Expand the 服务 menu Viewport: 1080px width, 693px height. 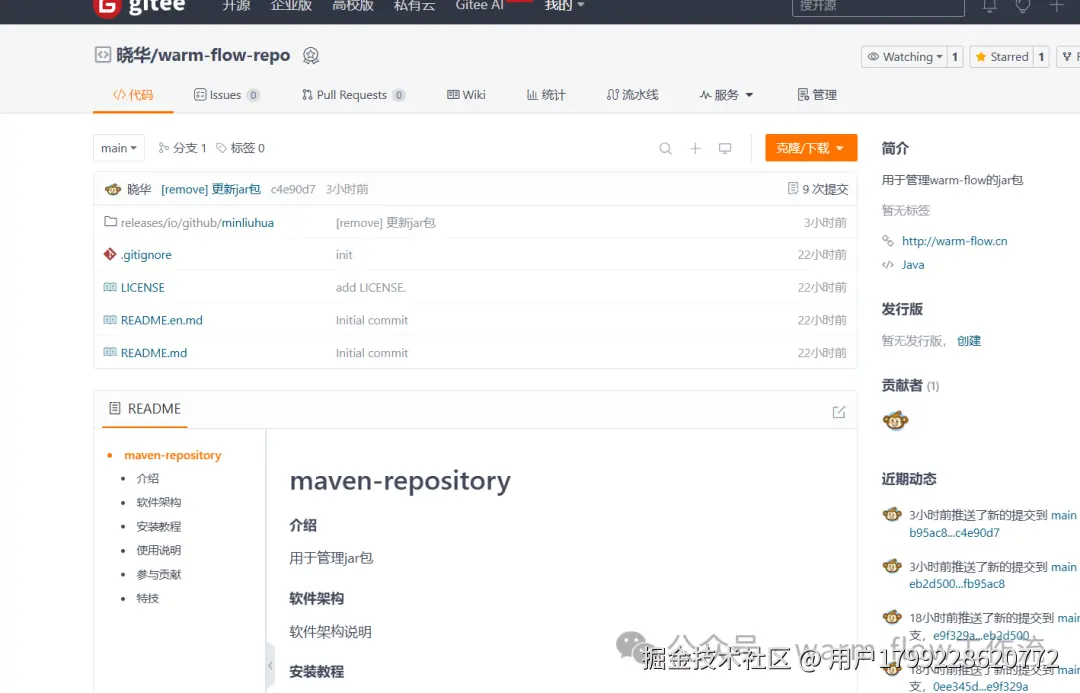pos(726,95)
